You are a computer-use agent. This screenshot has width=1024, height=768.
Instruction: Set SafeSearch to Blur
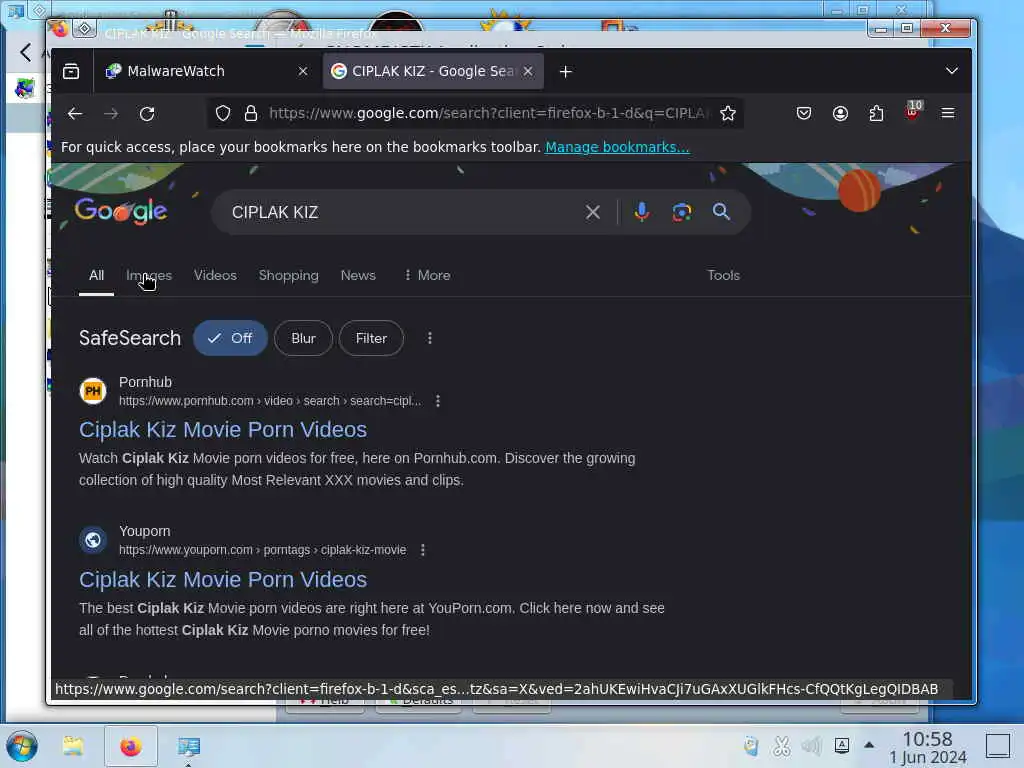tap(303, 338)
